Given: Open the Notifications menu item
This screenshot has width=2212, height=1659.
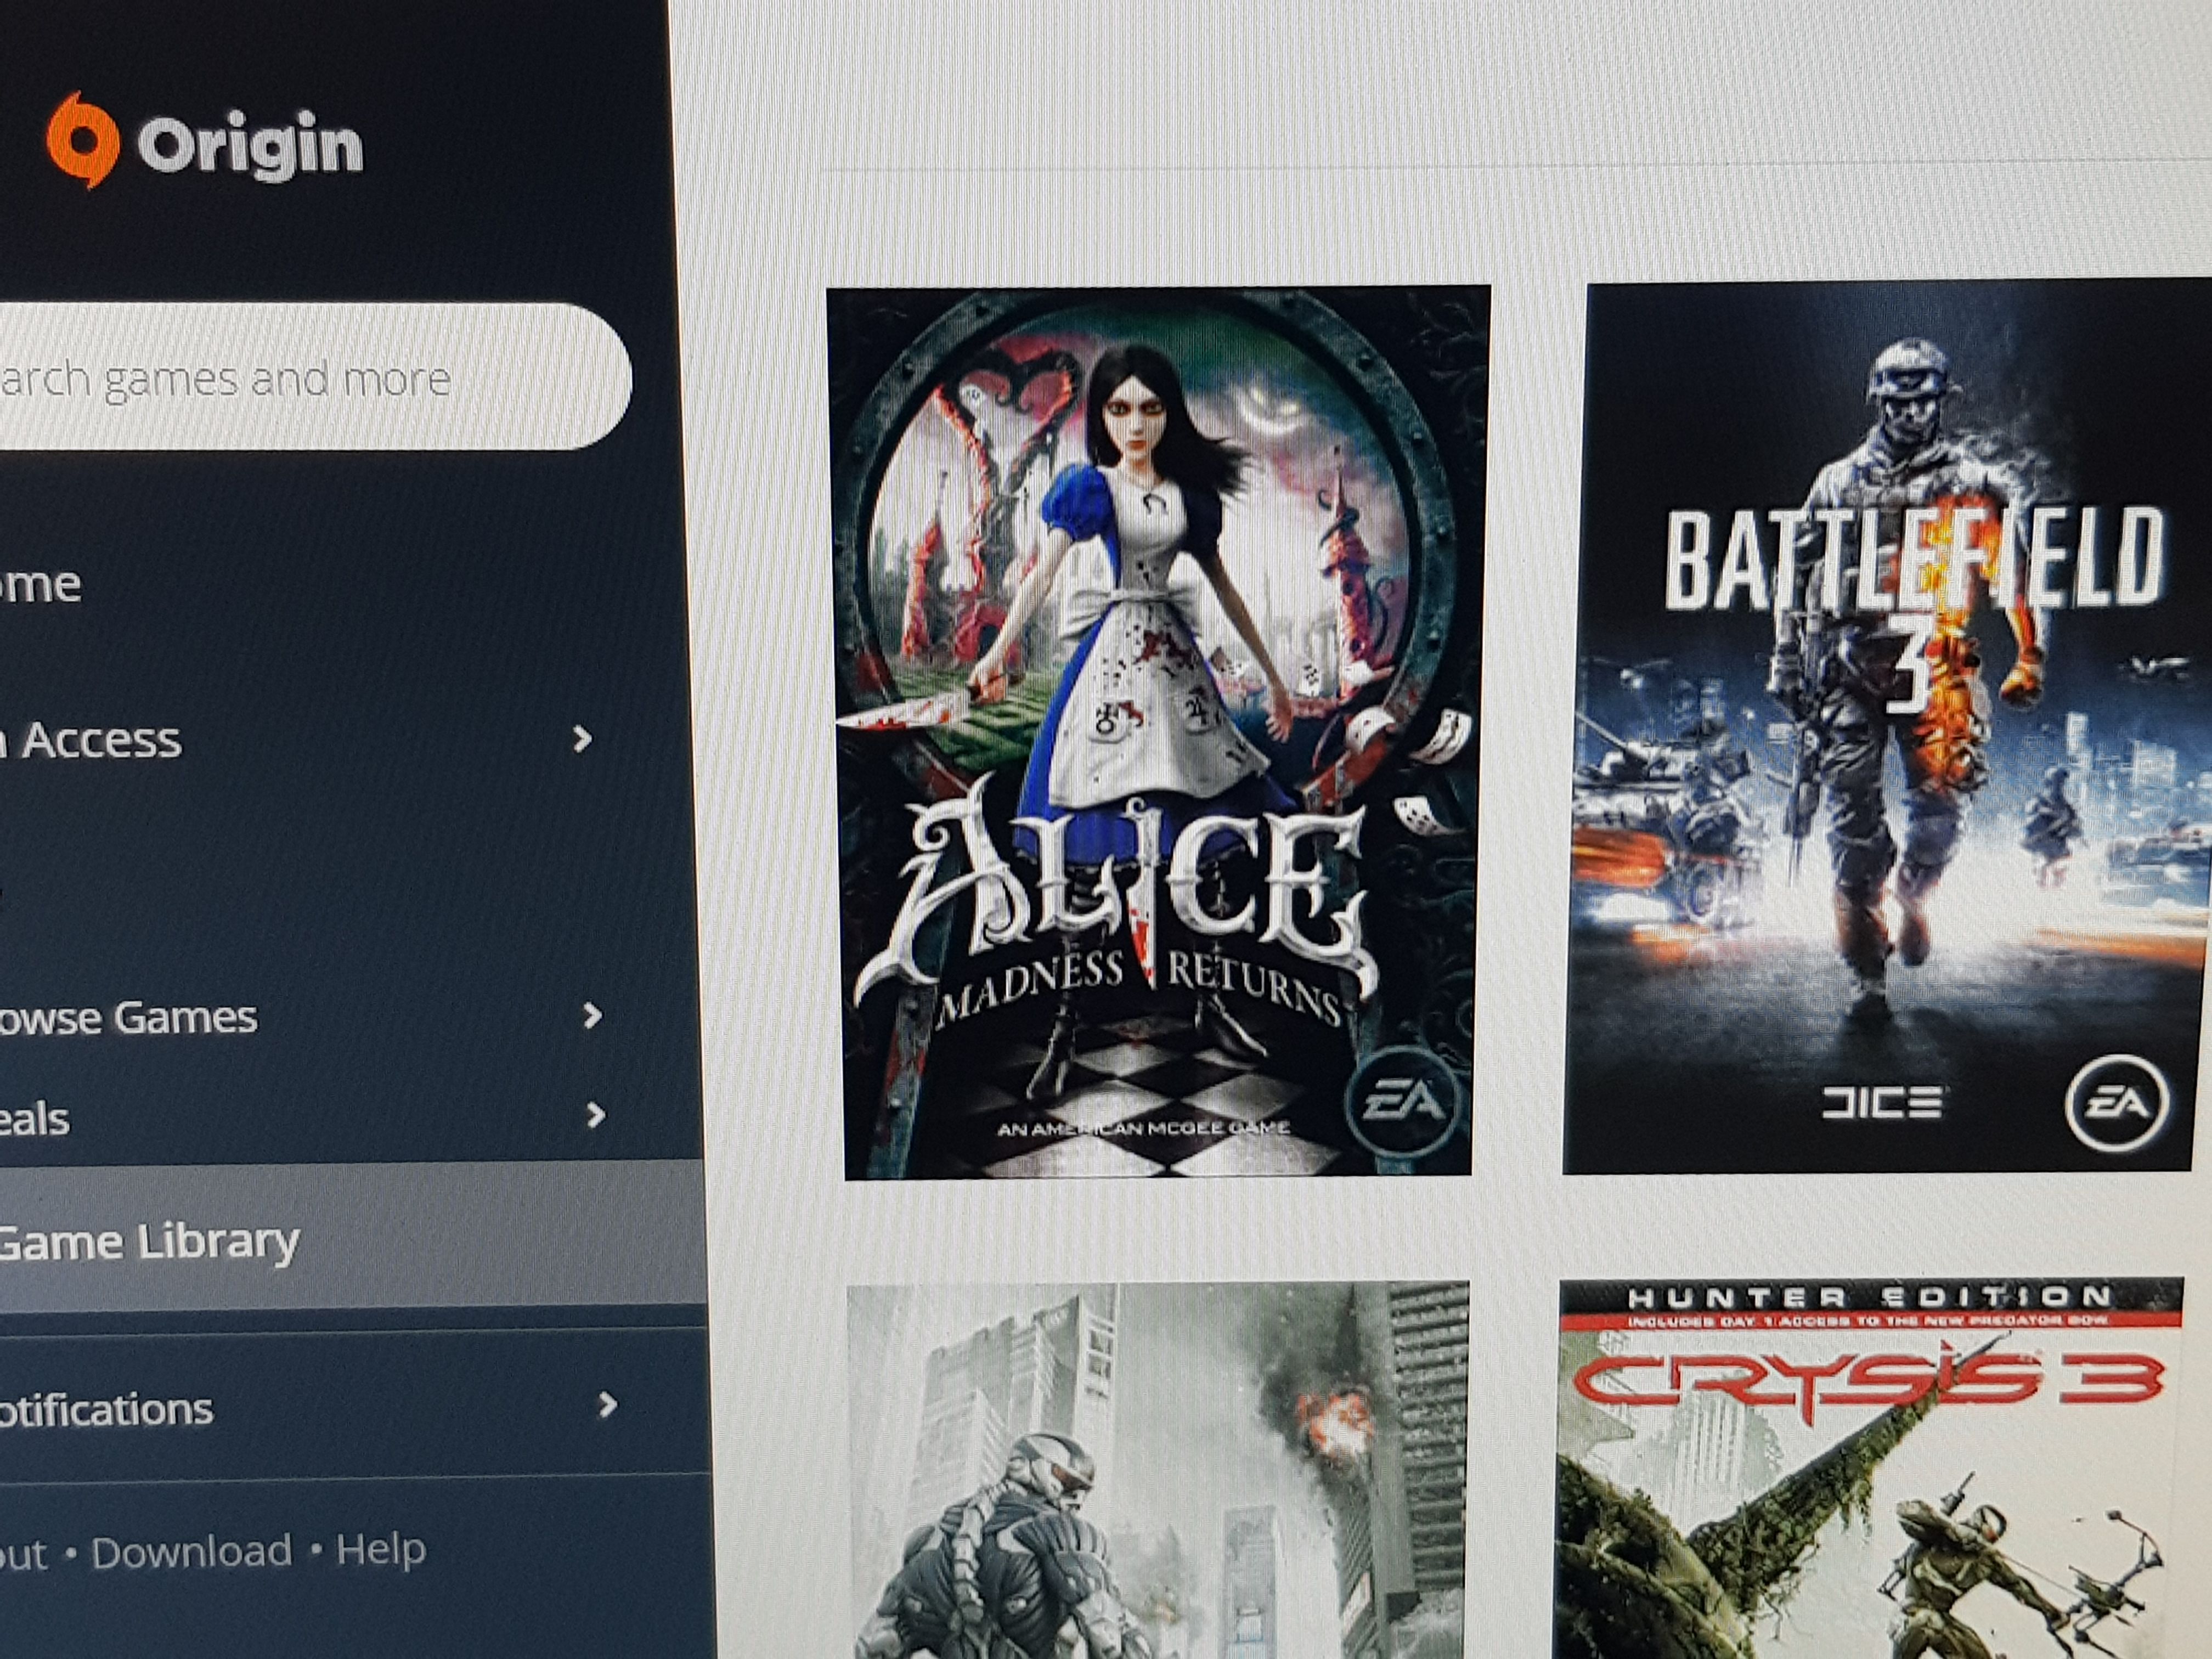Looking at the screenshot, I should click(x=105, y=1410).
